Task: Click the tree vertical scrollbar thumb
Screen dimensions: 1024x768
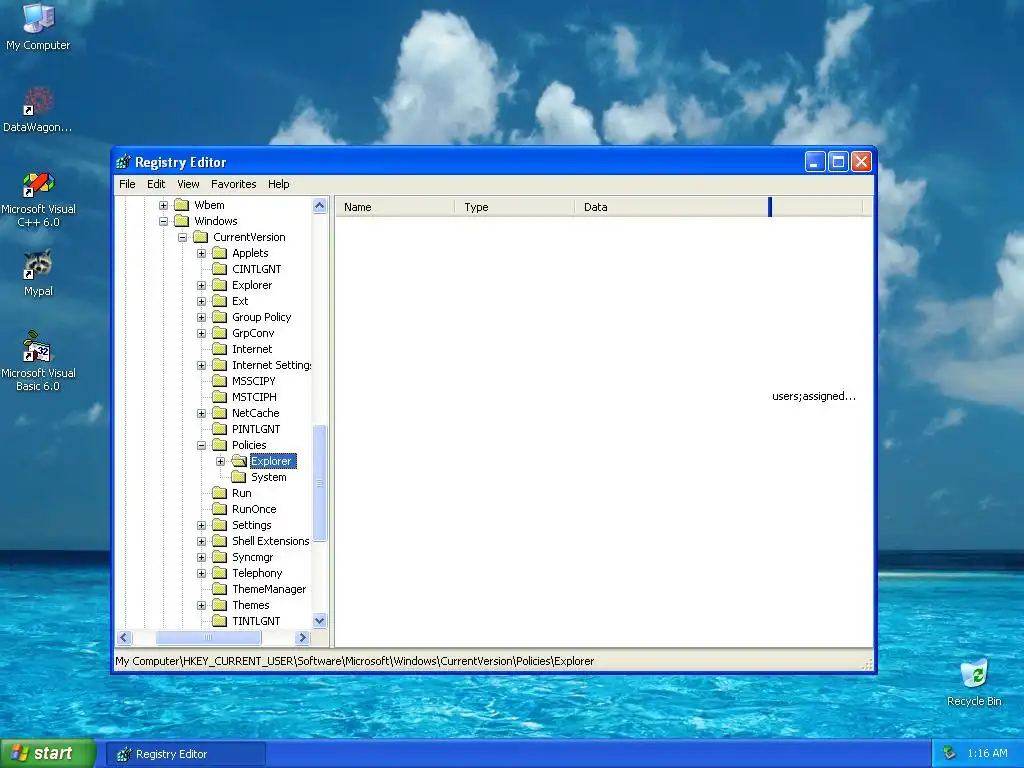Action: coord(319,483)
